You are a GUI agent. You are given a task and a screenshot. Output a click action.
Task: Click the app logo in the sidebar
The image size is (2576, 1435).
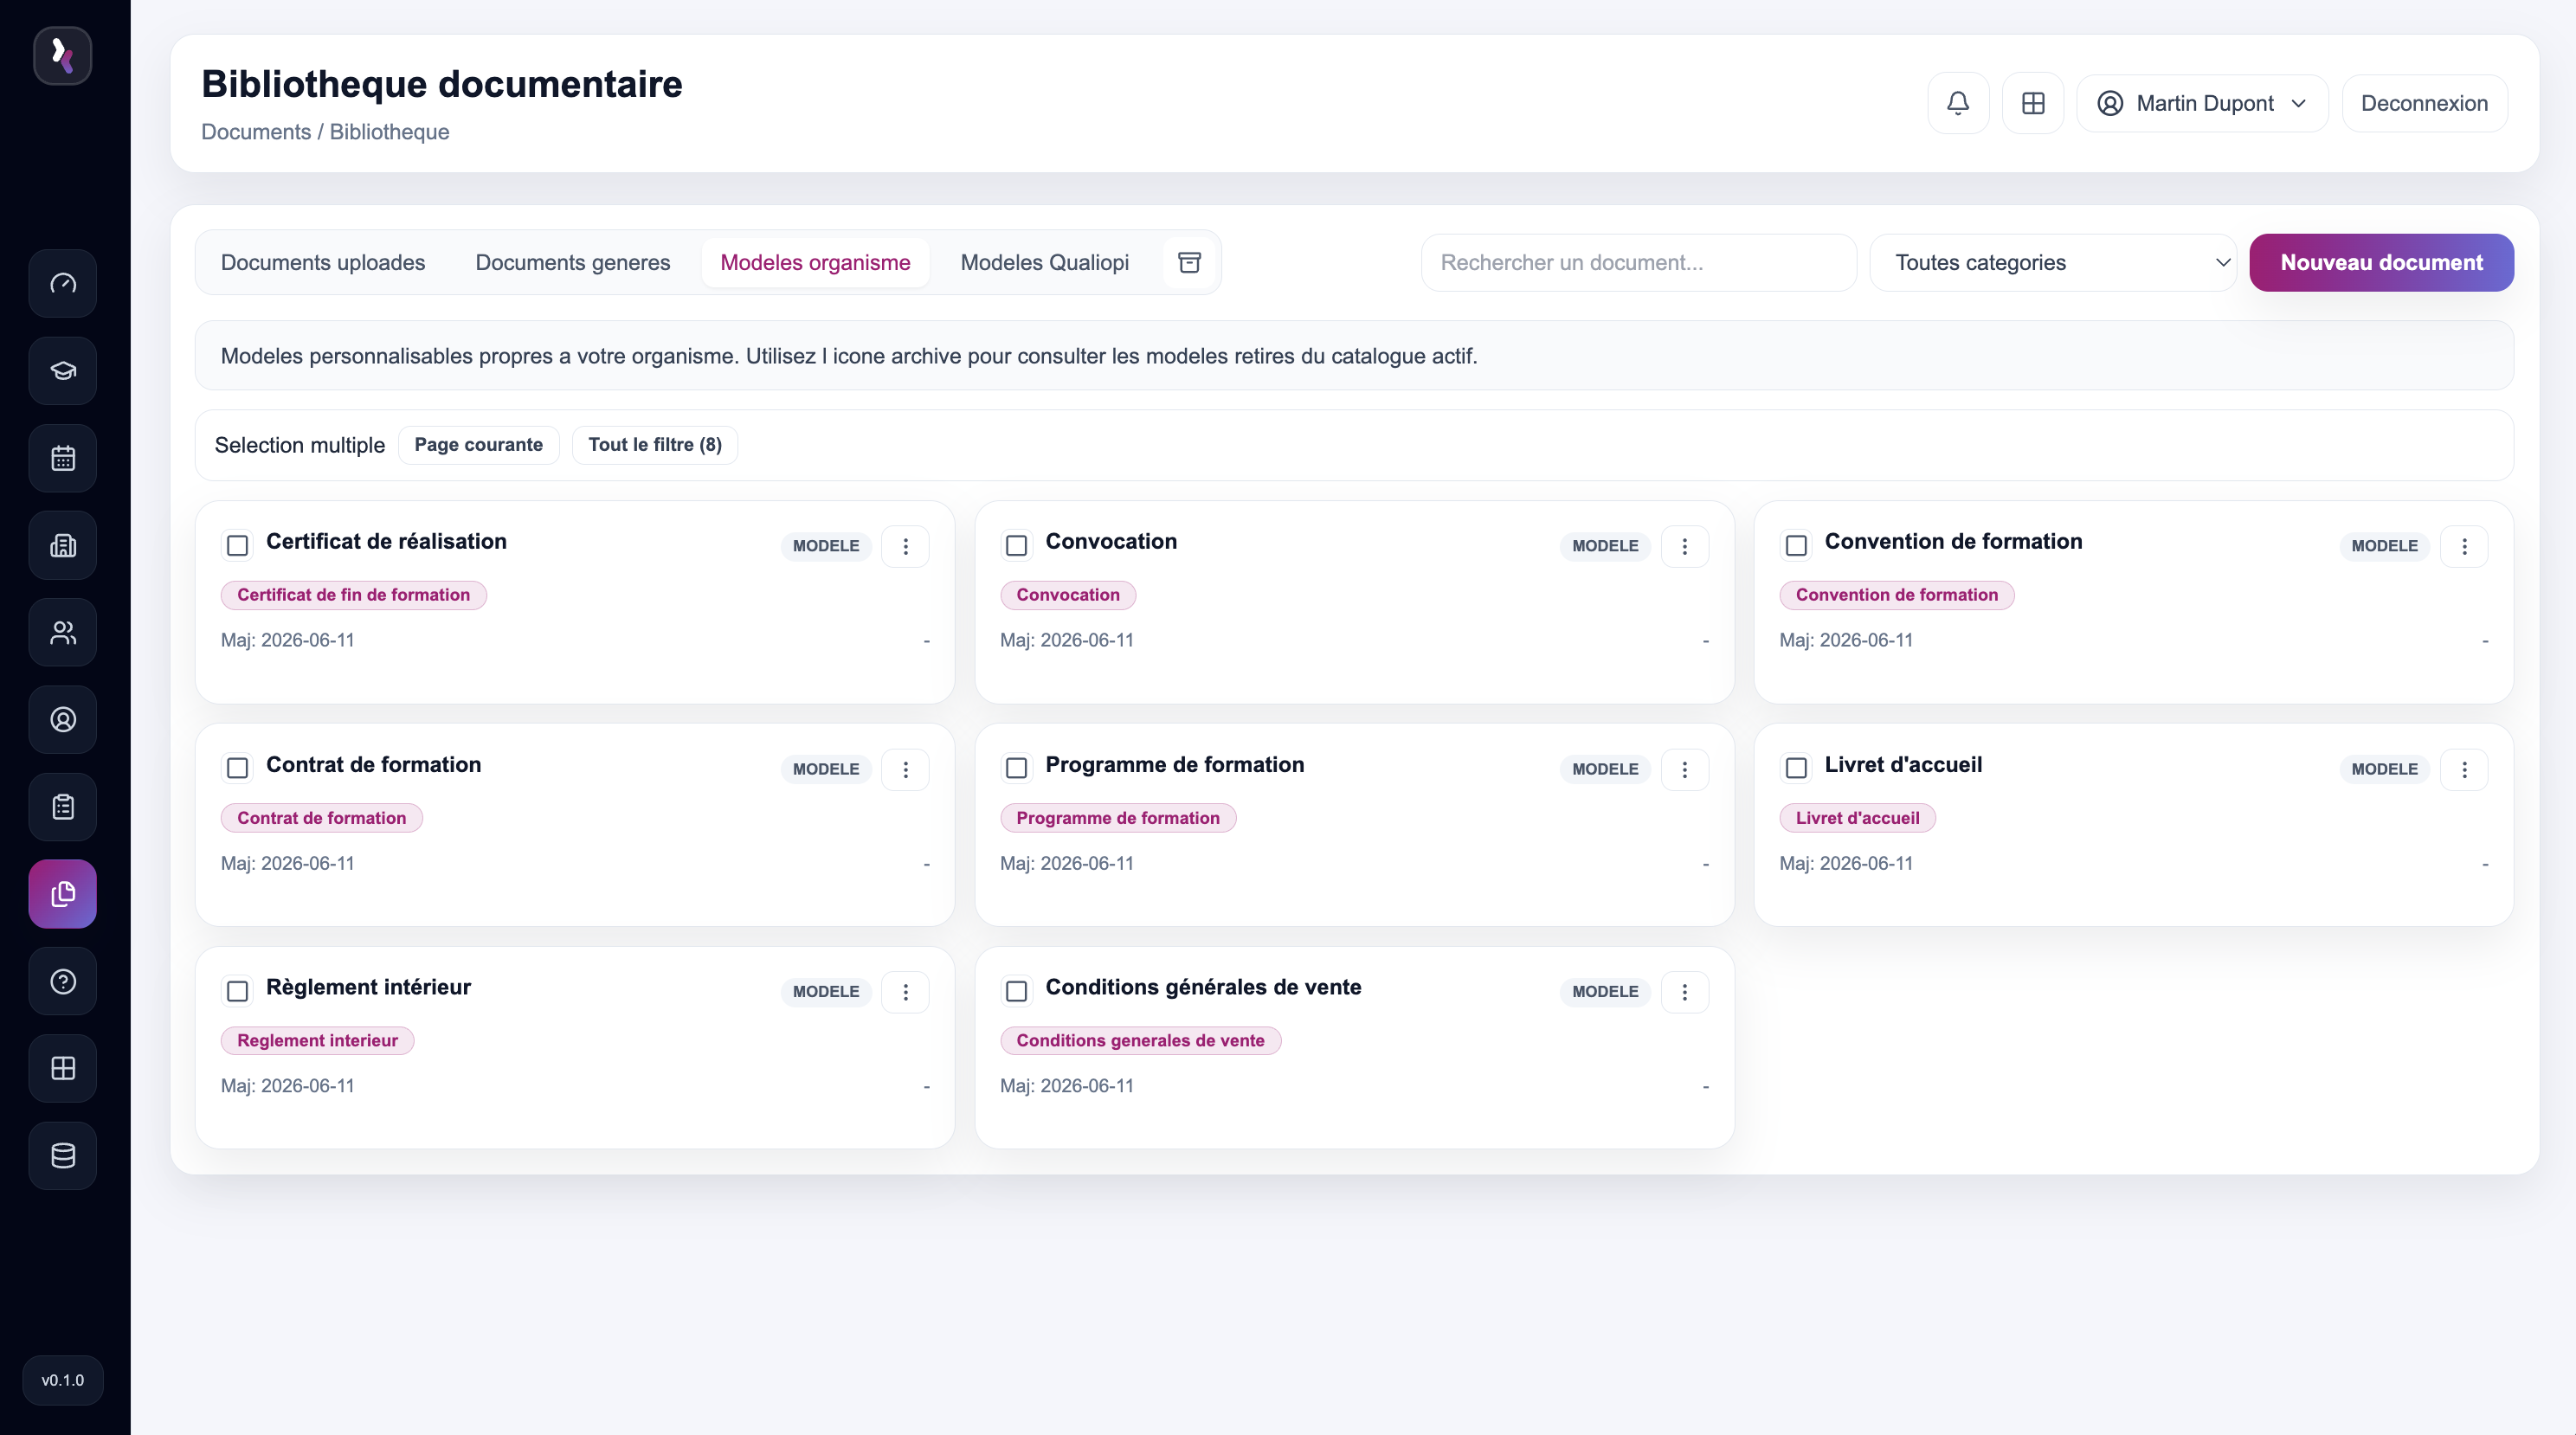(62, 55)
